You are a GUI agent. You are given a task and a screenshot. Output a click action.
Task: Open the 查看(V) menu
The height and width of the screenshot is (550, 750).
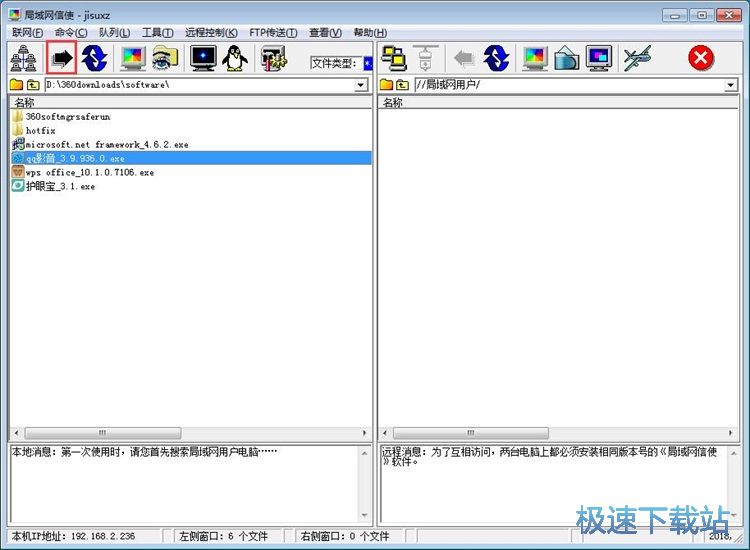pyautogui.click(x=325, y=33)
